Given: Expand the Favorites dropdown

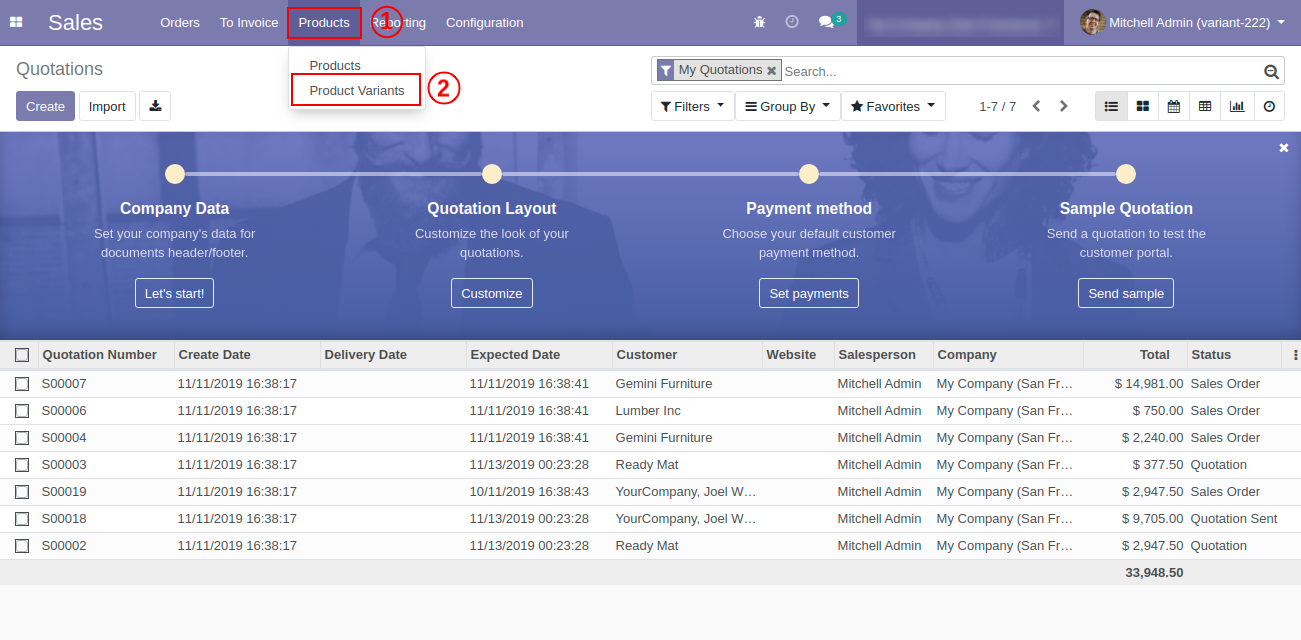Looking at the screenshot, I should [892, 107].
